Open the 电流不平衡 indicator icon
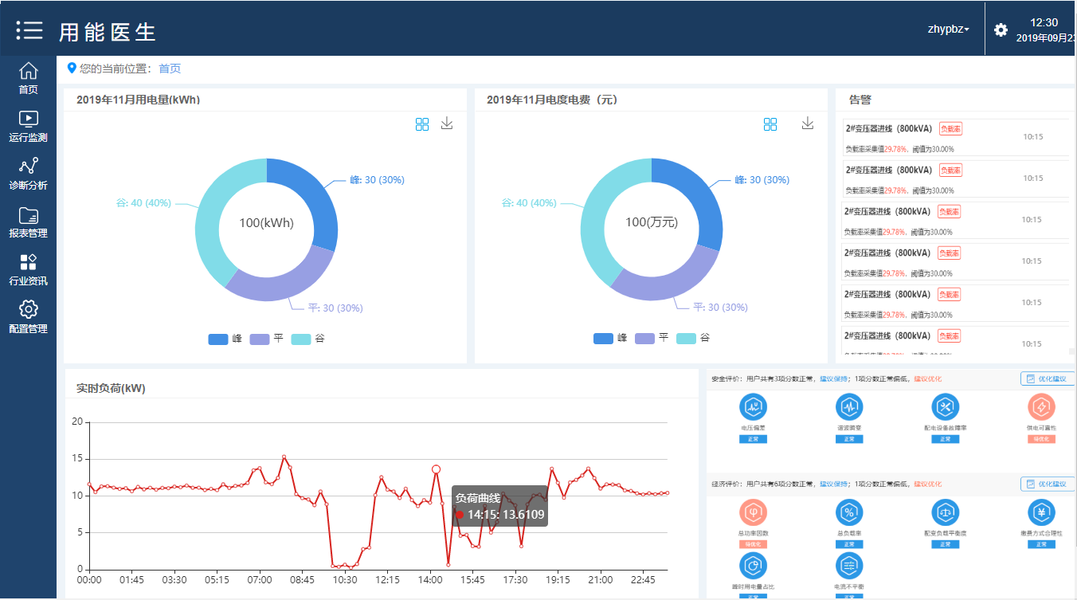The height and width of the screenshot is (600, 1077). [849, 566]
